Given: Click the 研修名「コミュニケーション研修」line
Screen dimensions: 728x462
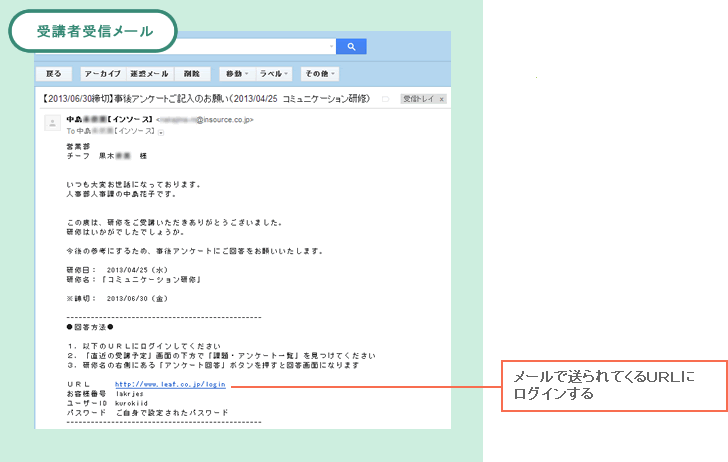Looking at the screenshot, I should [134, 280].
